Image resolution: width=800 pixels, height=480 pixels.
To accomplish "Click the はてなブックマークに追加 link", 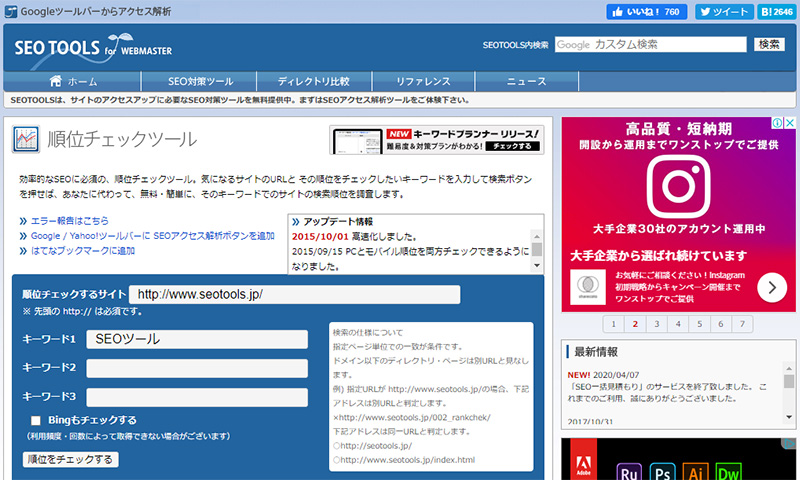I will [x=83, y=250].
